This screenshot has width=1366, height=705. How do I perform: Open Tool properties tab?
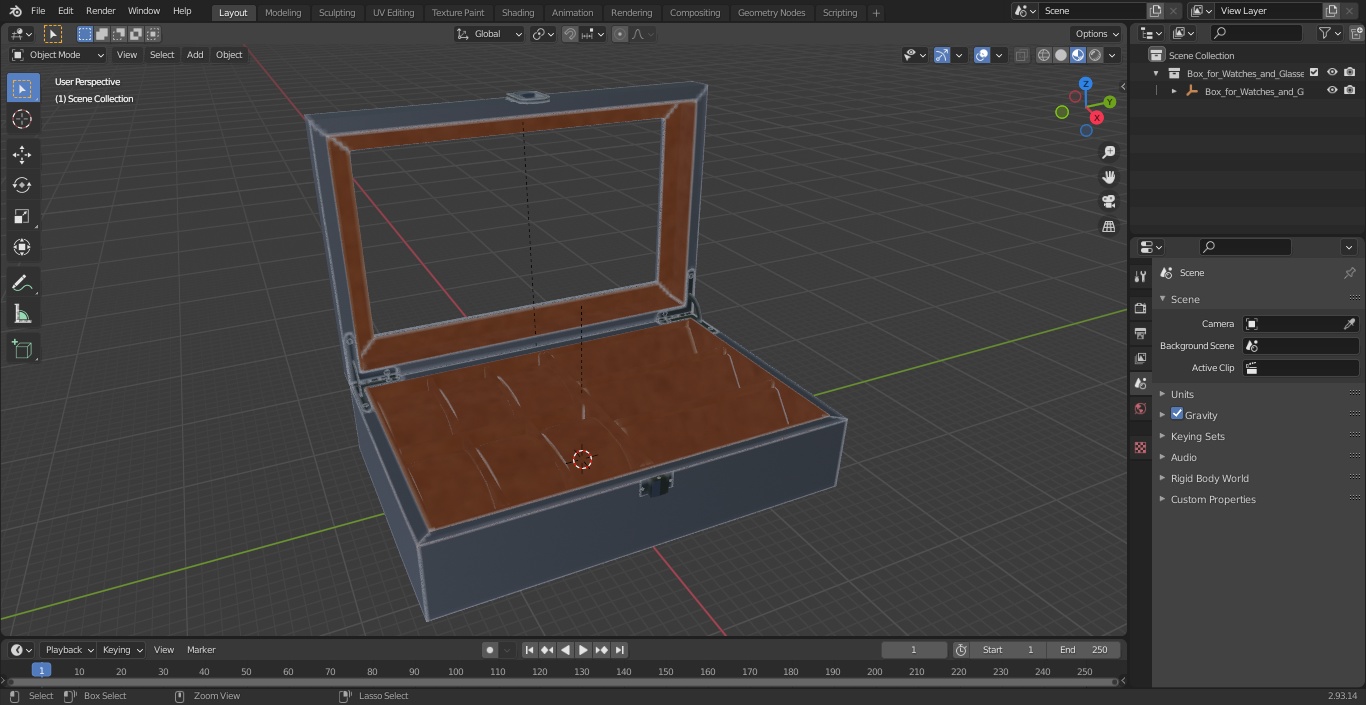[1140, 276]
